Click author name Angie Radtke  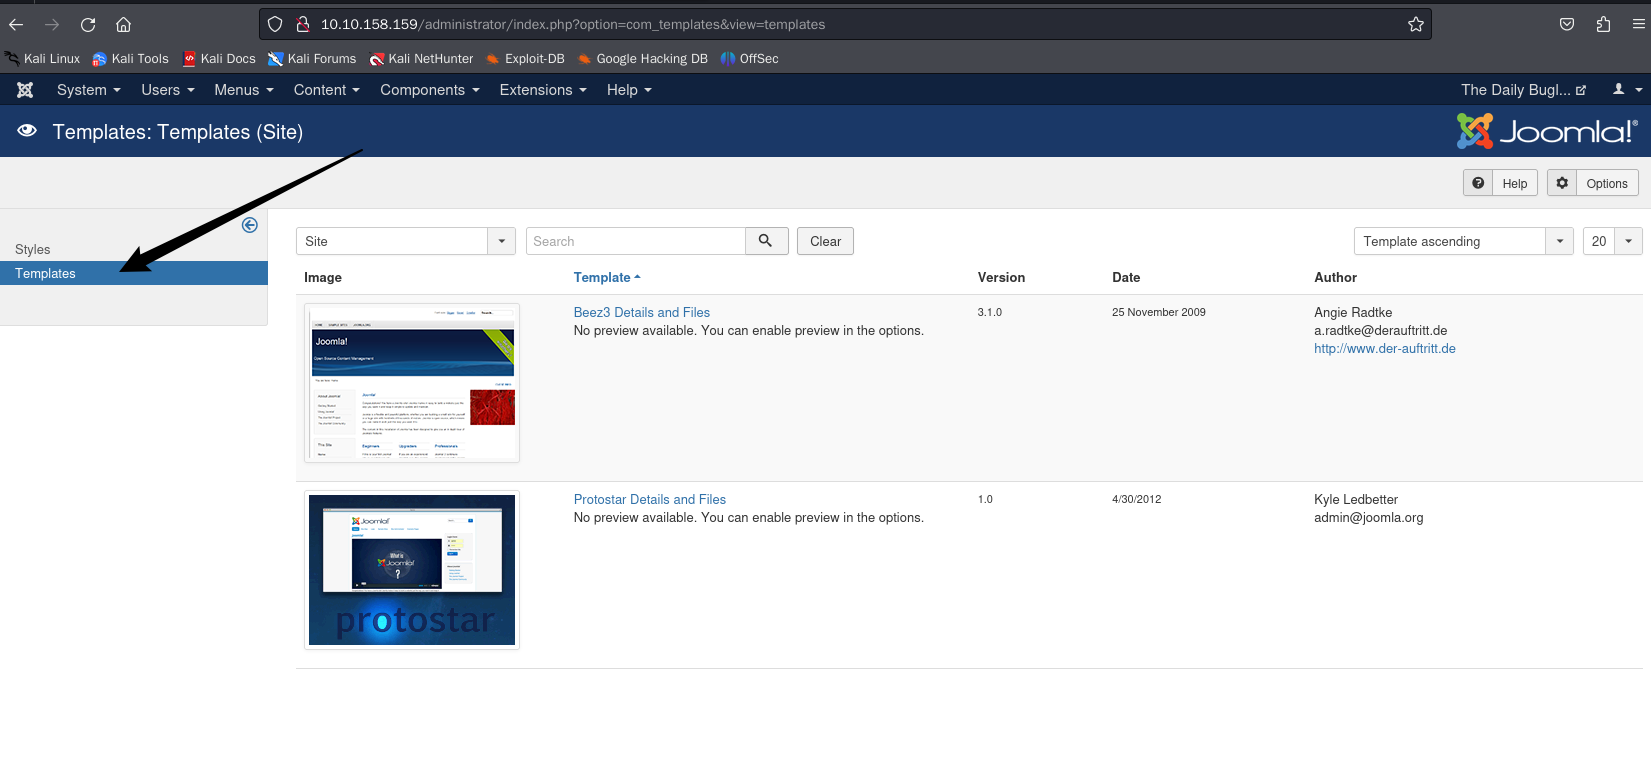click(1353, 312)
